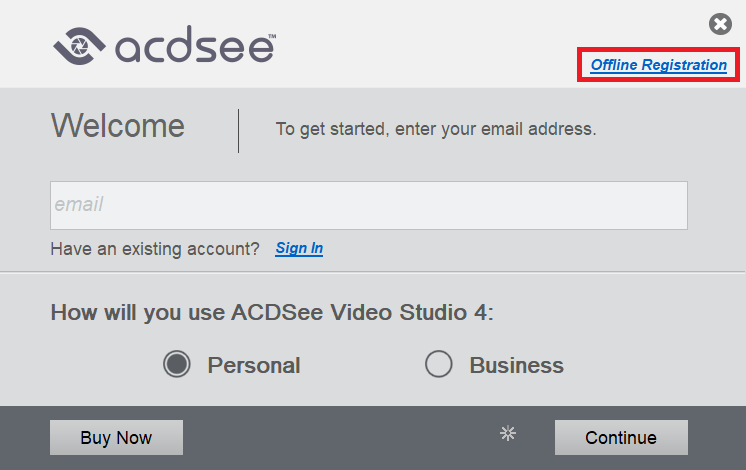The width and height of the screenshot is (746, 470).
Task: Click the "To get started" instruction text
Action: pos(436,129)
